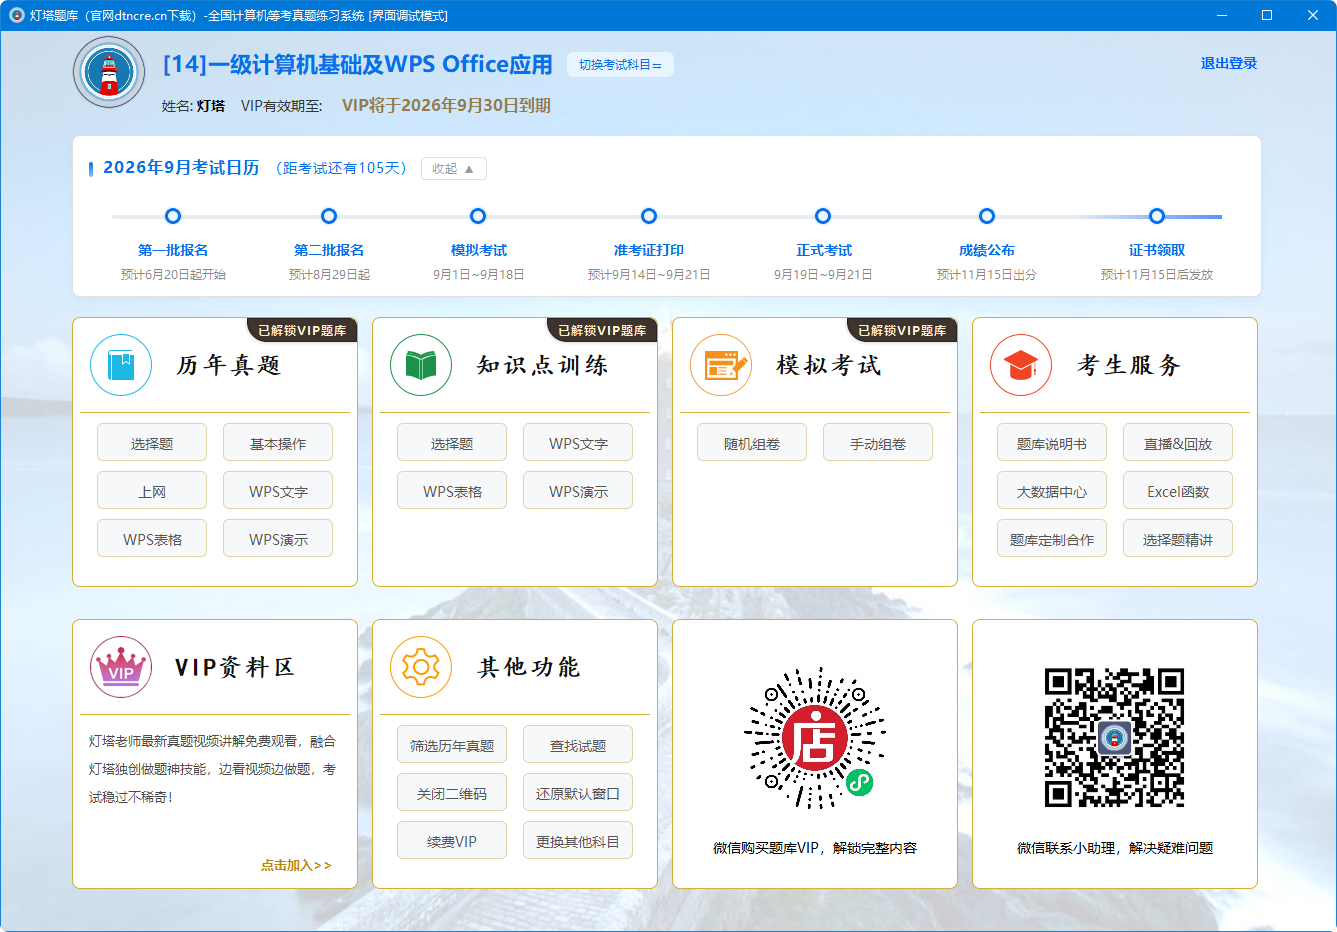1337x932 pixels.
Task: Click 筛选历年真题 button
Action: point(452,745)
